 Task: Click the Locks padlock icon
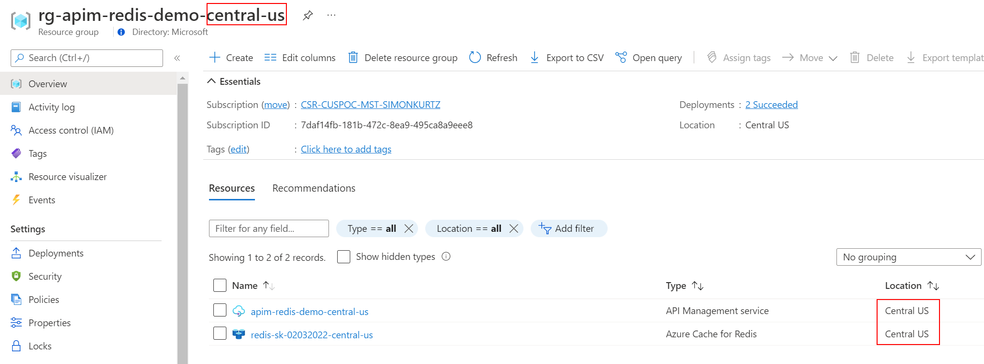pos(17,346)
